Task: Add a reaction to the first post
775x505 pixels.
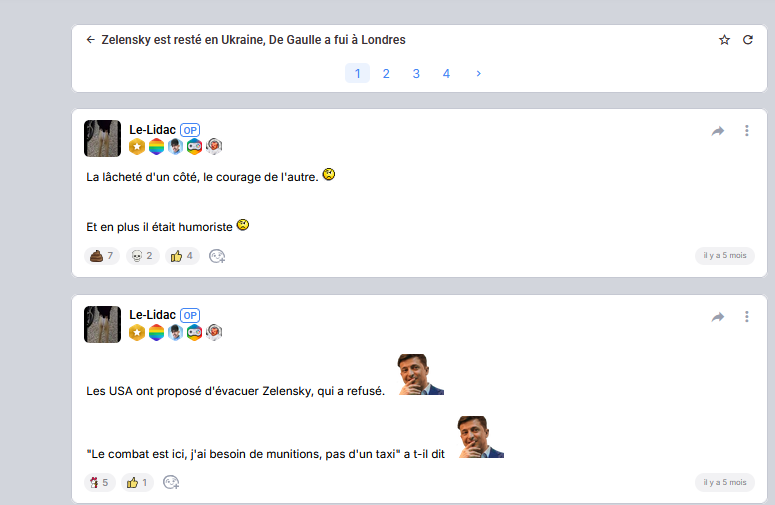Action: pyautogui.click(x=217, y=256)
